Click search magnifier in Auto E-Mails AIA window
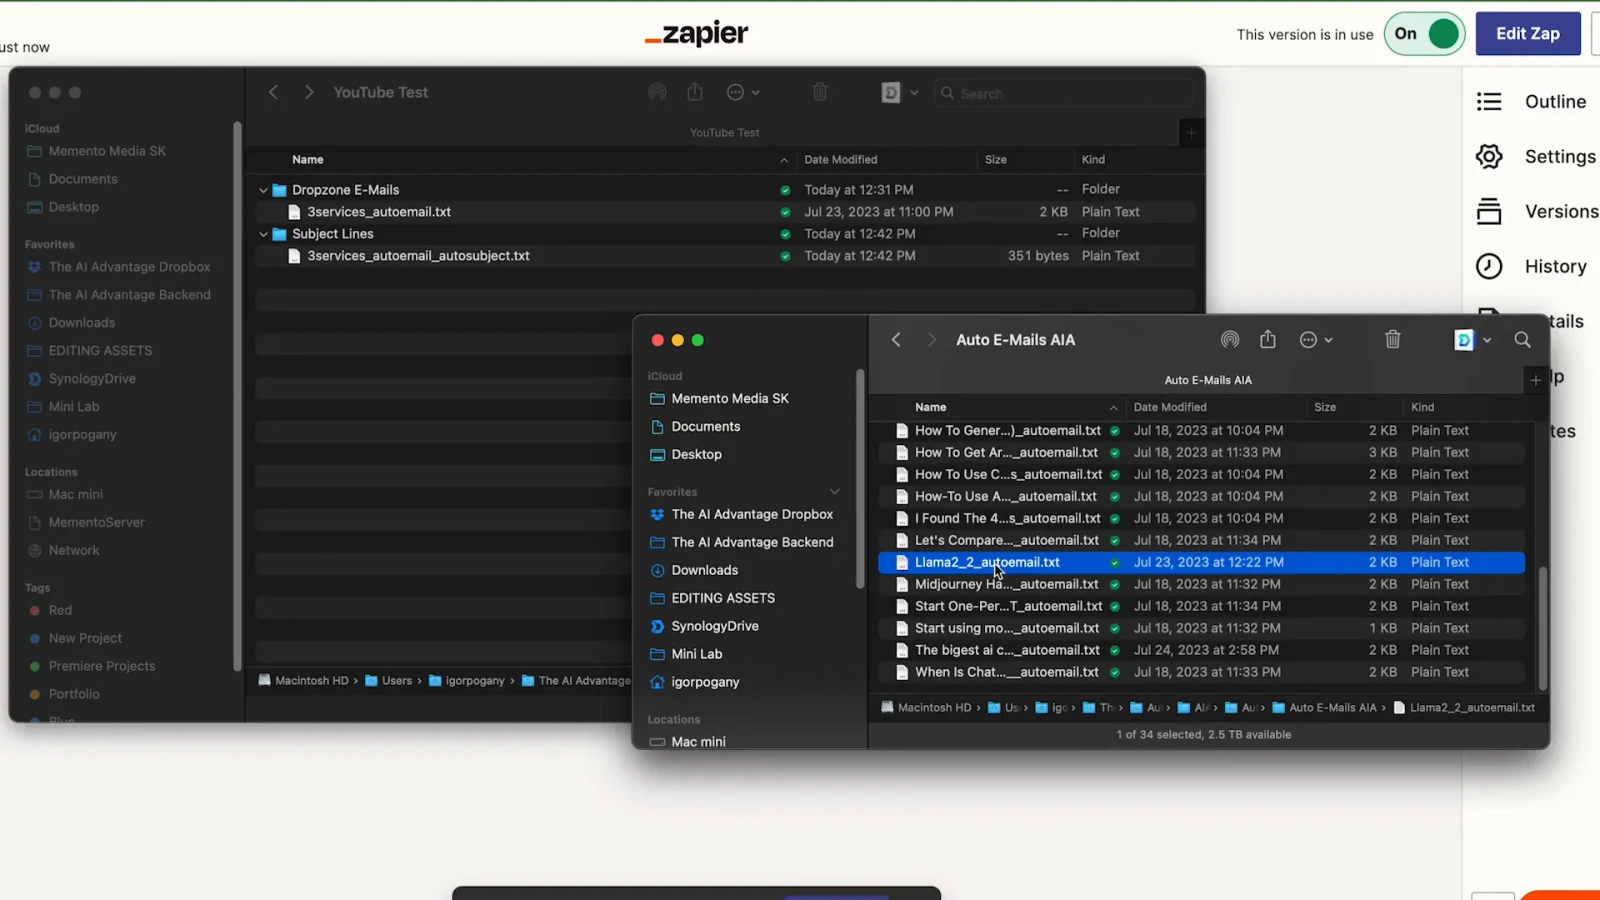The width and height of the screenshot is (1600, 900). (x=1522, y=340)
